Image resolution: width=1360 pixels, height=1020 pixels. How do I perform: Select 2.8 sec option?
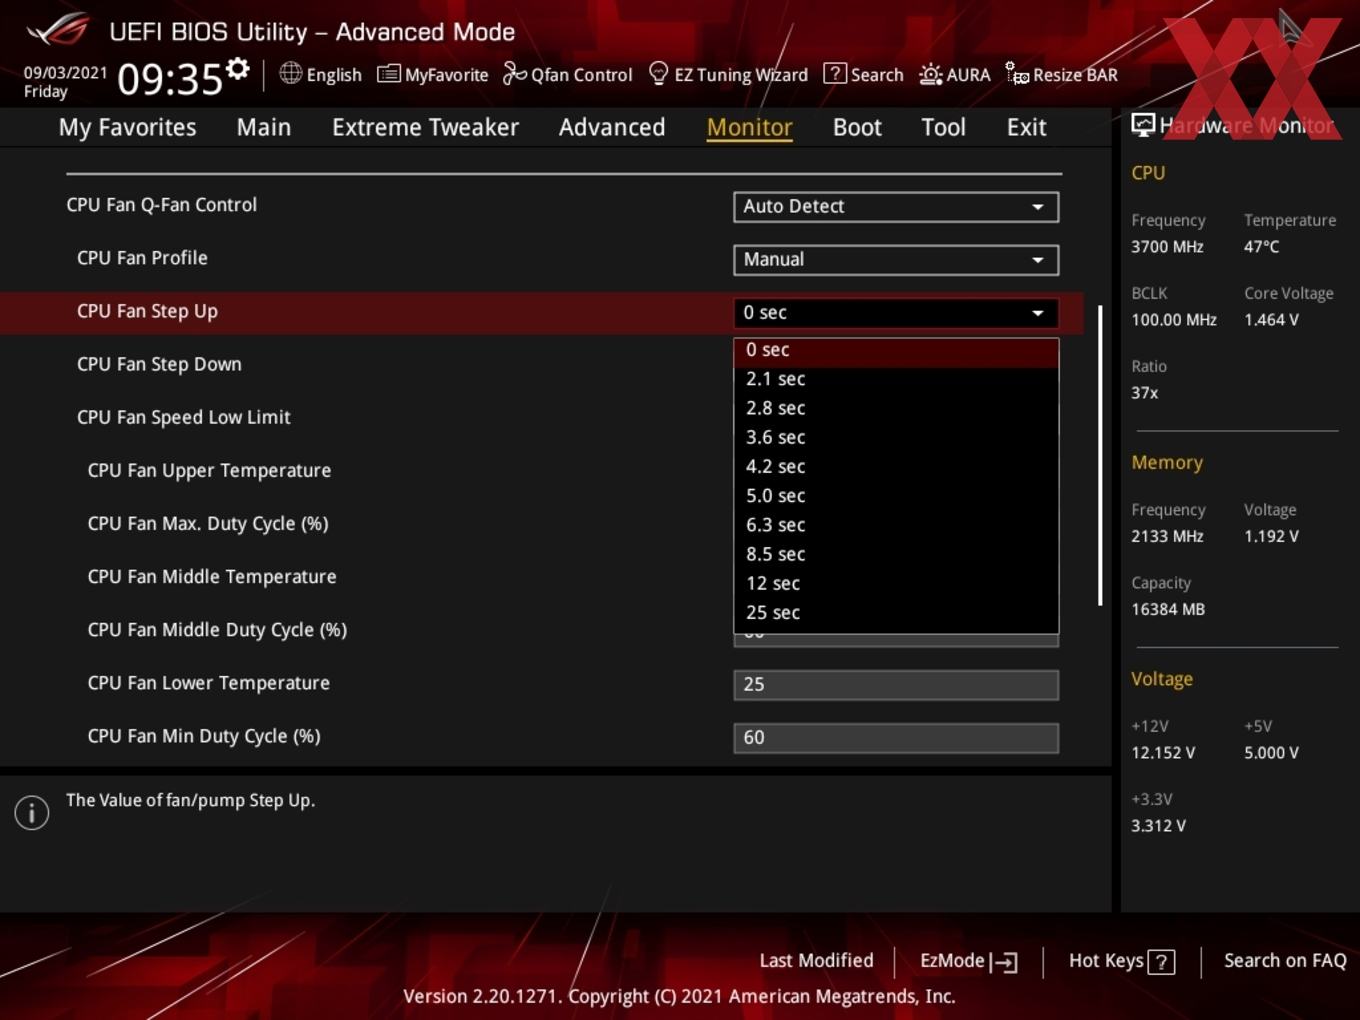(896, 408)
